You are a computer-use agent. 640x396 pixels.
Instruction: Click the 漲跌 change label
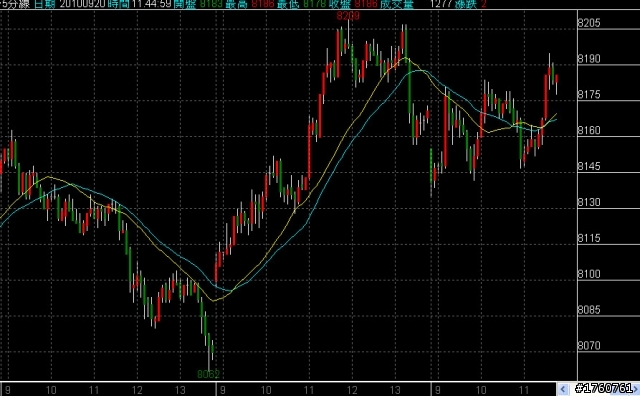[466, 4]
